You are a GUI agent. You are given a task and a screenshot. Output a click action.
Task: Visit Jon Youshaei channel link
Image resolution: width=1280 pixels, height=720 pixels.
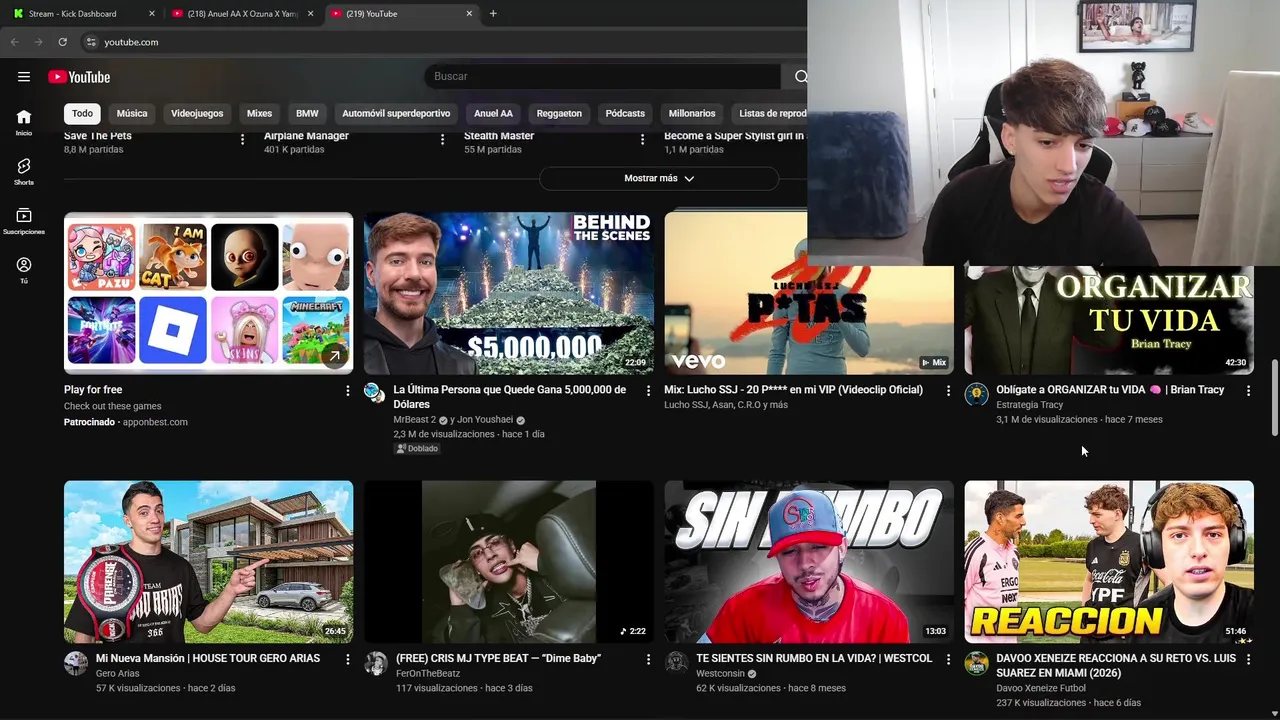click(x=485, y=420)
